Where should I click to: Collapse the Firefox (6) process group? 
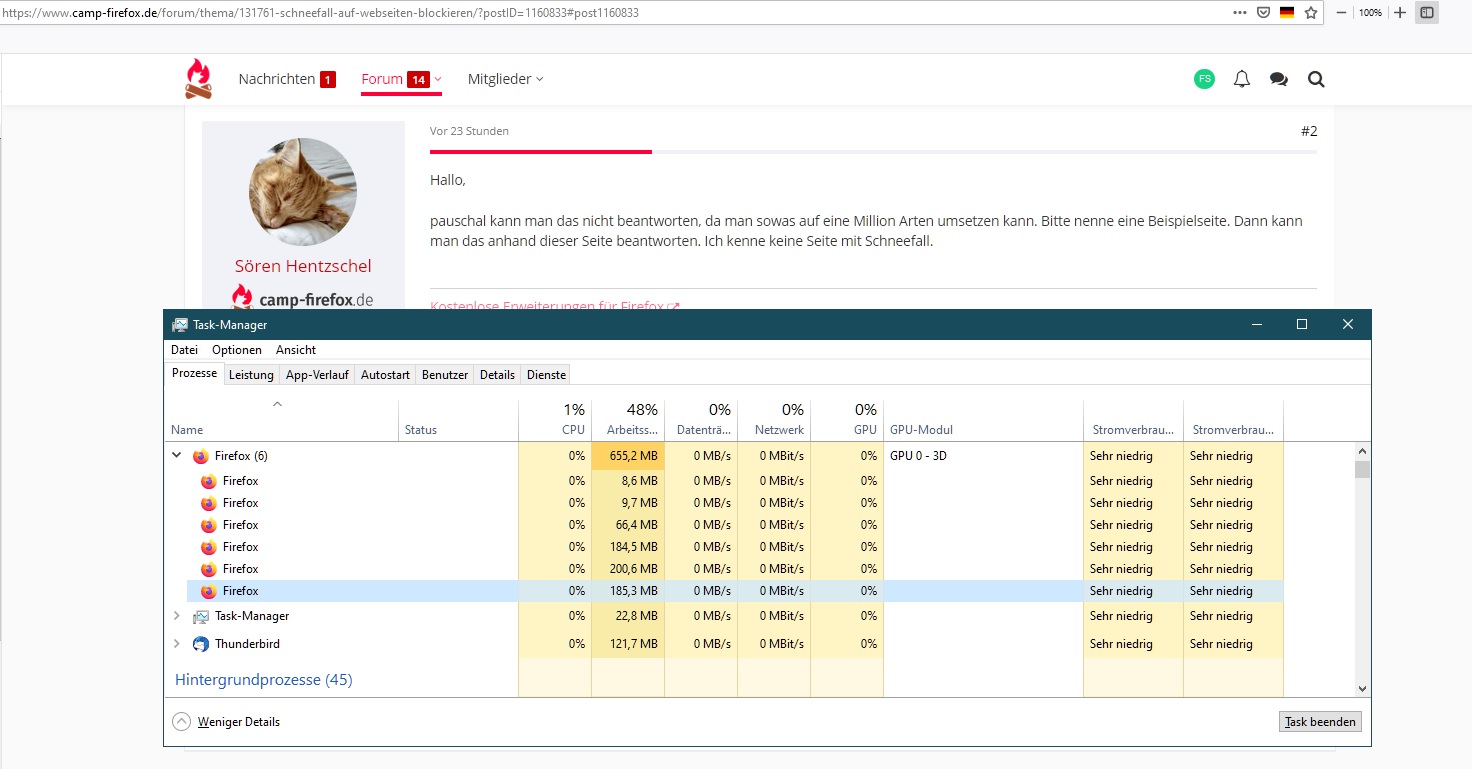tap(177, 456)
